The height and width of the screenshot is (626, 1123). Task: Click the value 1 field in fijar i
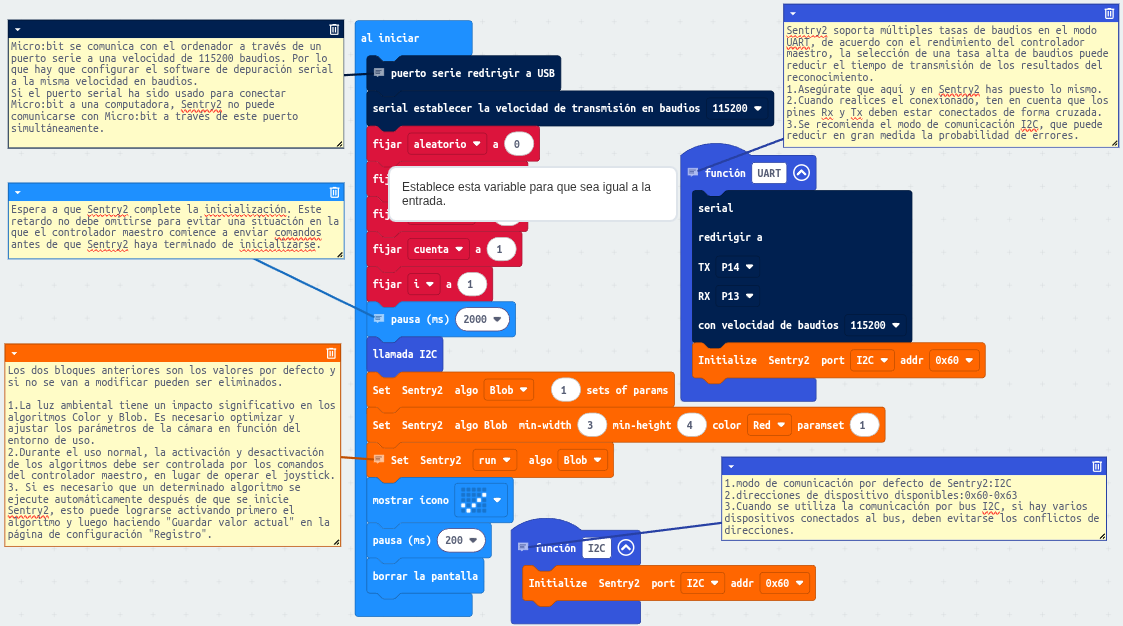click(x=471, y=284)
